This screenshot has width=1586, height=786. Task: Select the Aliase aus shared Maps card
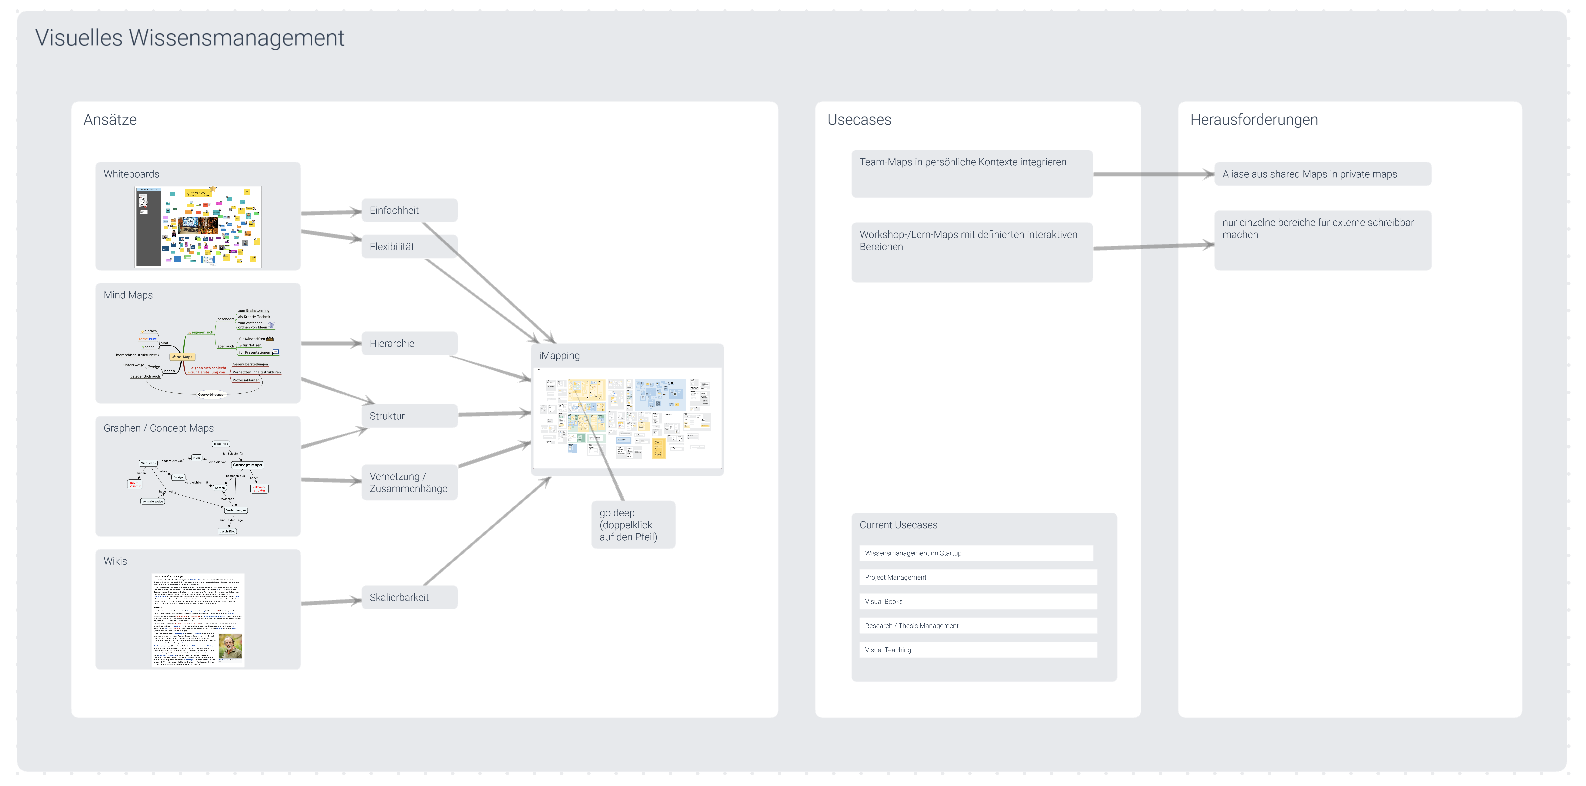coord(1322,174)
